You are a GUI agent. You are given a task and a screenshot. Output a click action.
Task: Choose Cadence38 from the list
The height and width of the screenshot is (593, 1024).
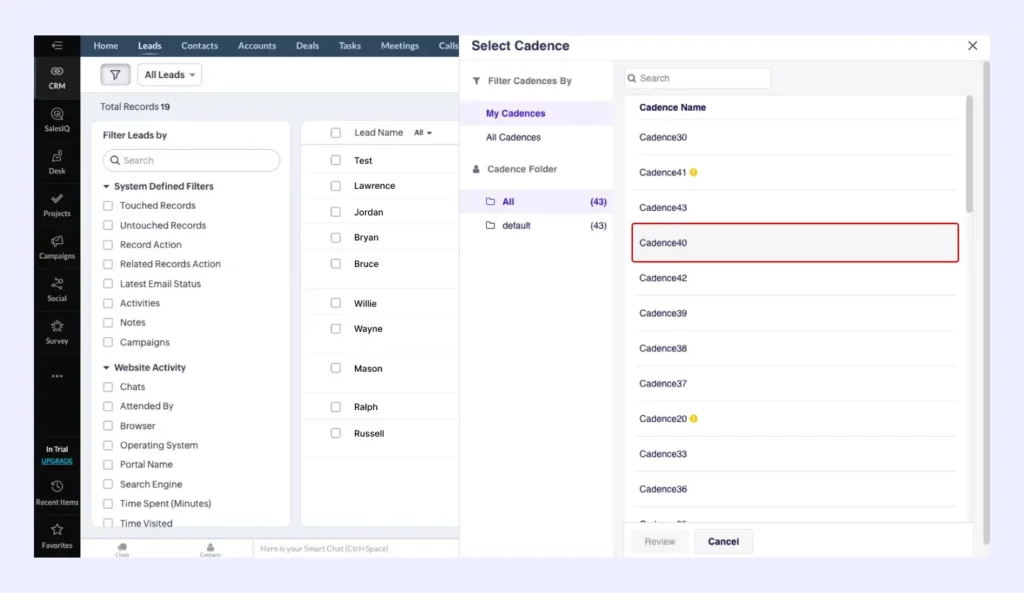pos(795,349)
